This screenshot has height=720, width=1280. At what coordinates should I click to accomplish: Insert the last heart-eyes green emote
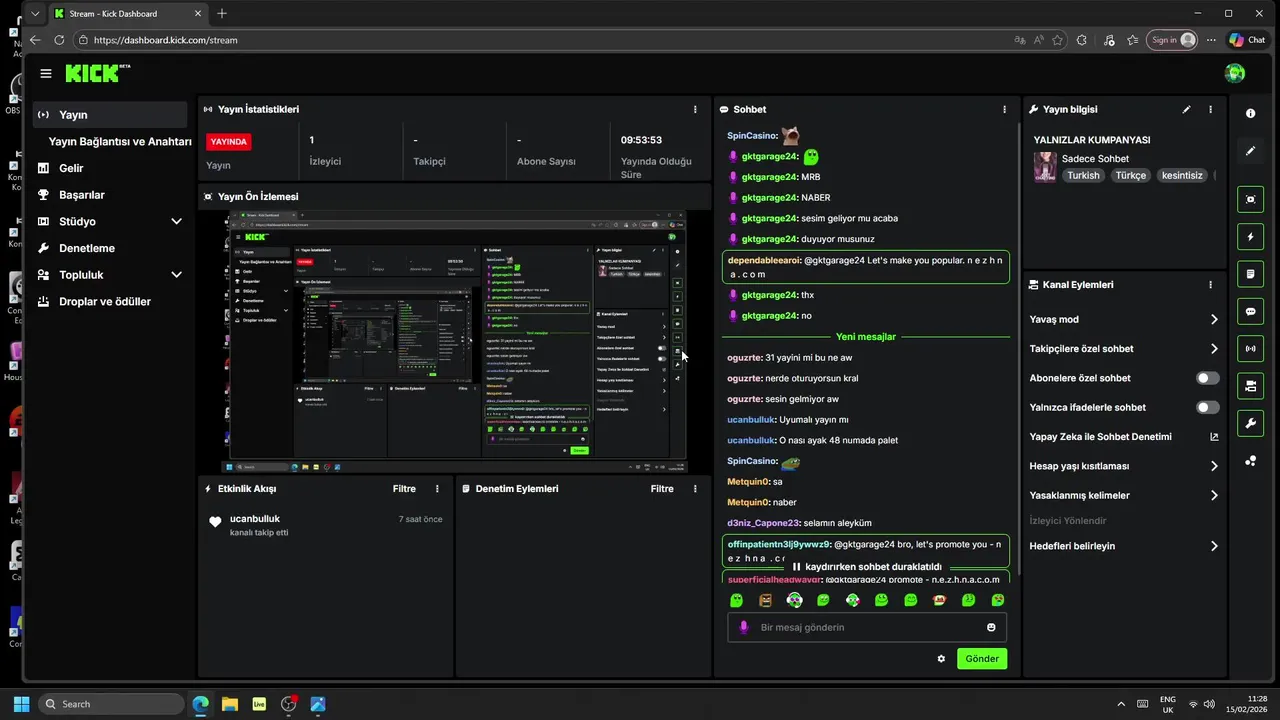[998, 601]
